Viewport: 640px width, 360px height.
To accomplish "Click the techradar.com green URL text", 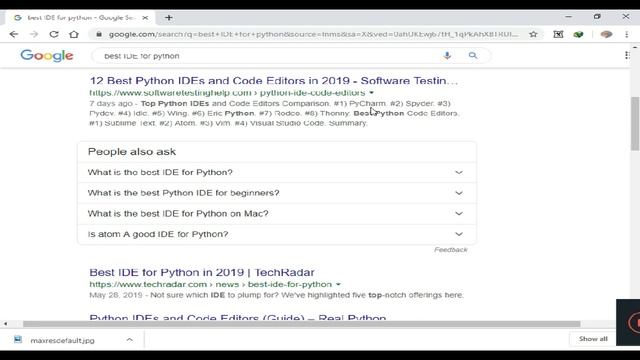I will point(211,284).
